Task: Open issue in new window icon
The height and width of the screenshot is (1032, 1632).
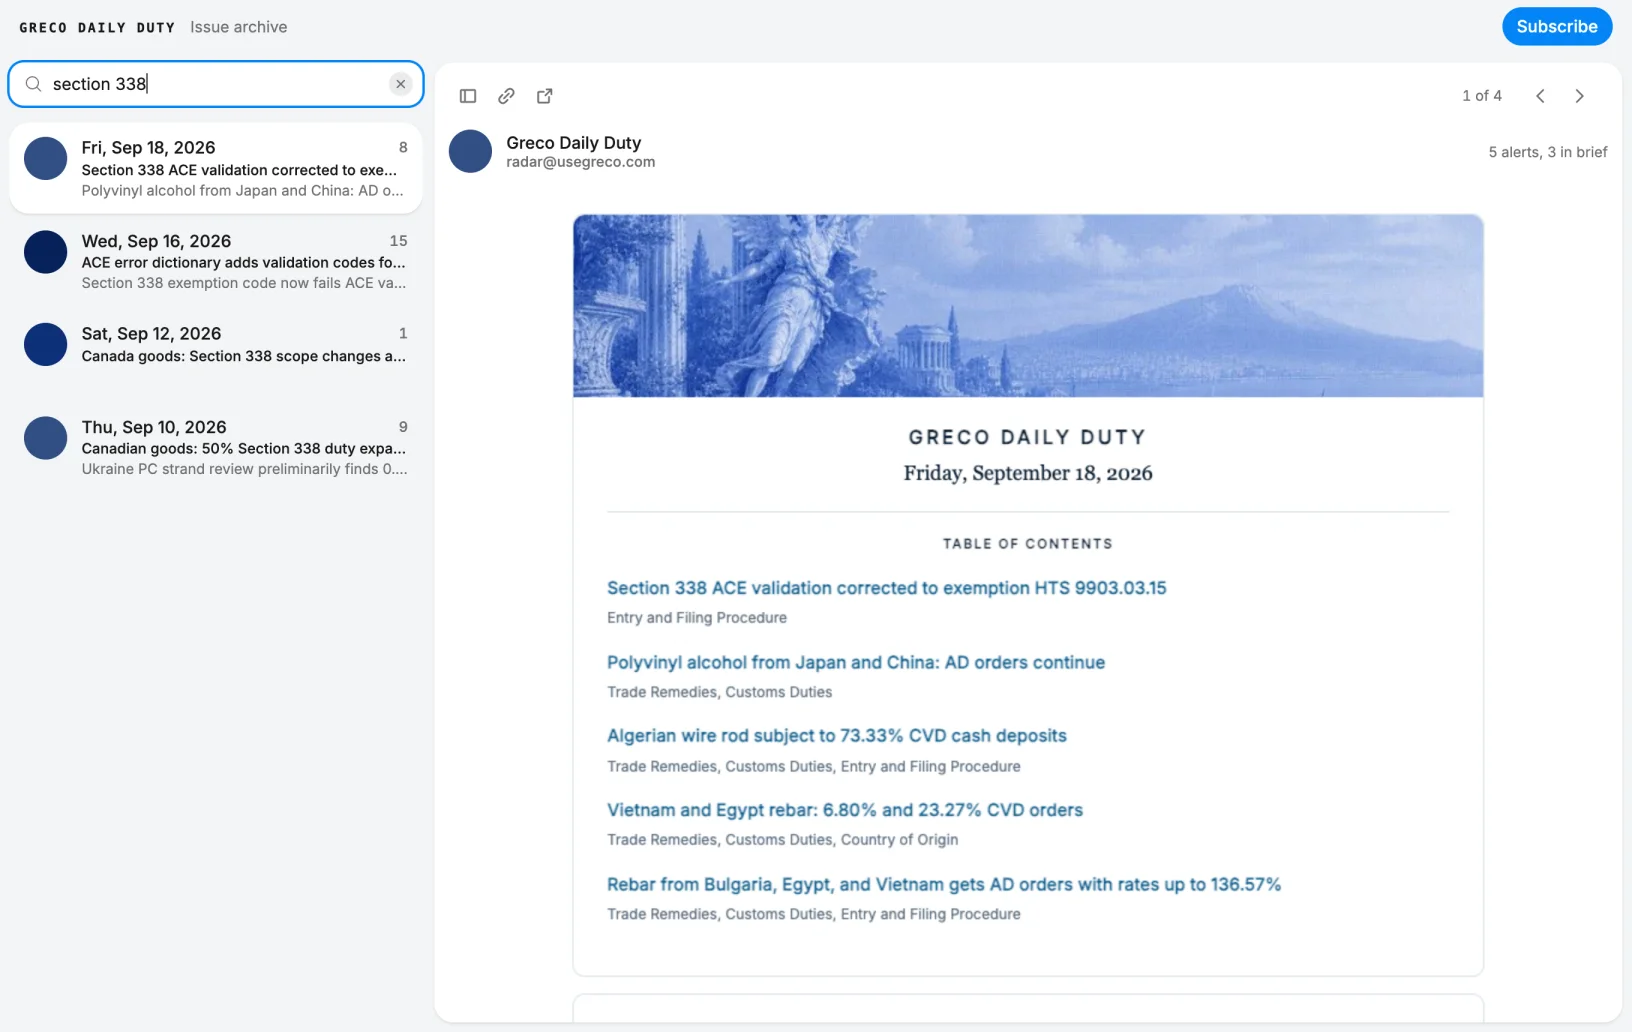Action: coord(545,96)
